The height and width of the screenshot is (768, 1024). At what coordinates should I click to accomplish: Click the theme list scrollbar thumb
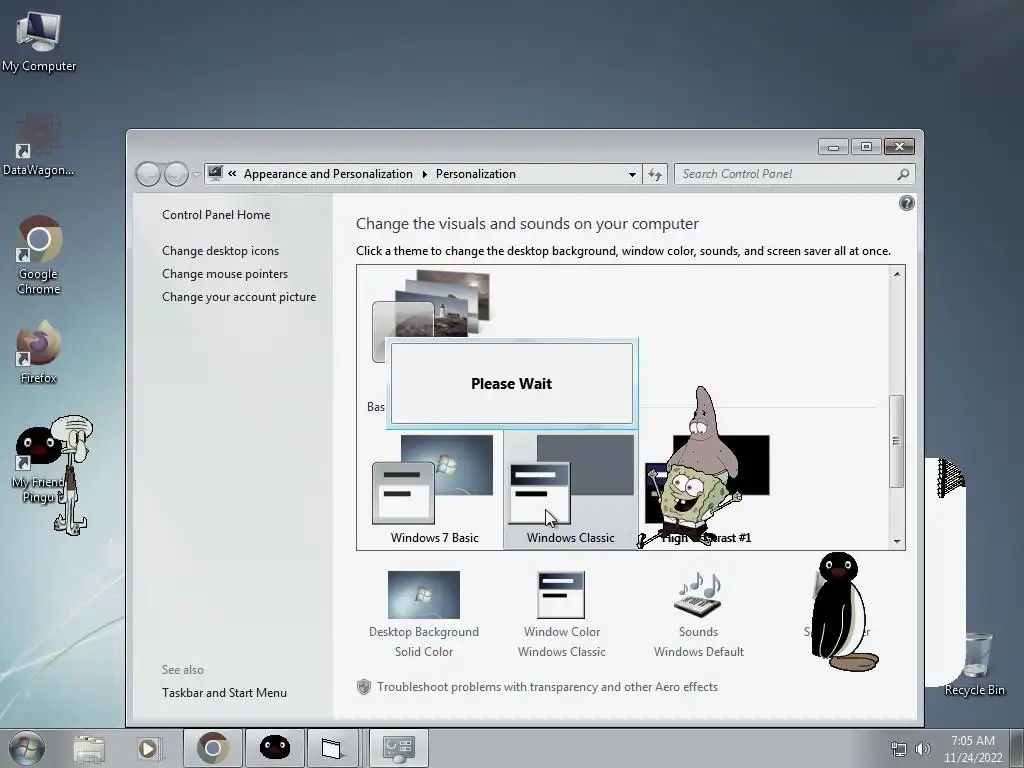coord(897,441)
